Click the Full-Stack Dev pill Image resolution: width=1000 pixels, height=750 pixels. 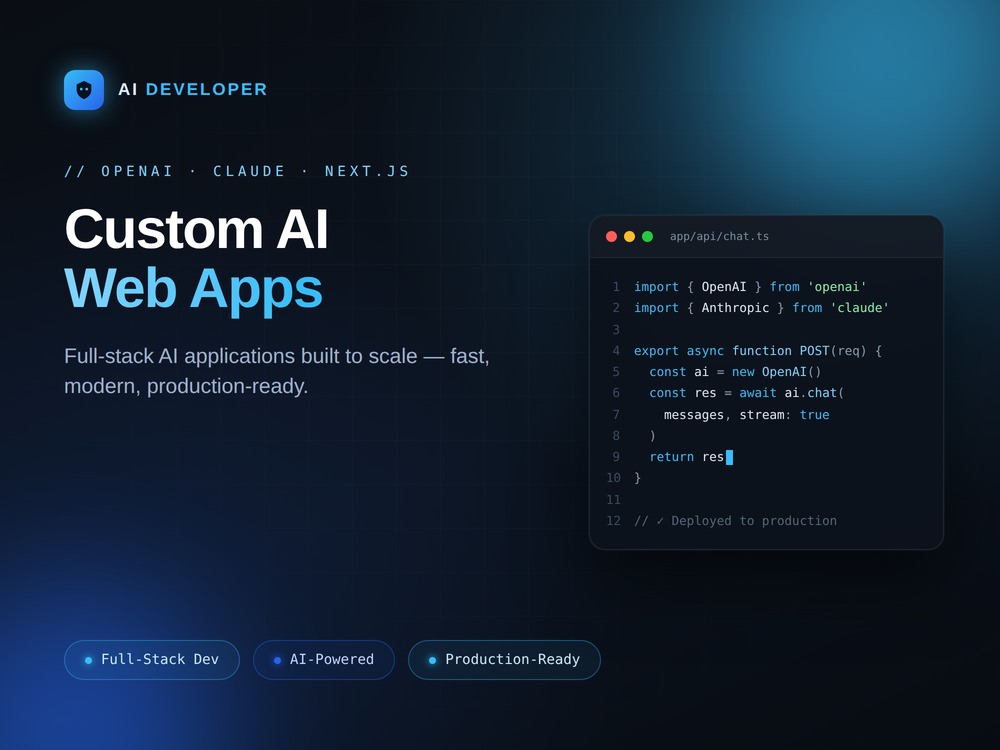[x=152, y=659]
